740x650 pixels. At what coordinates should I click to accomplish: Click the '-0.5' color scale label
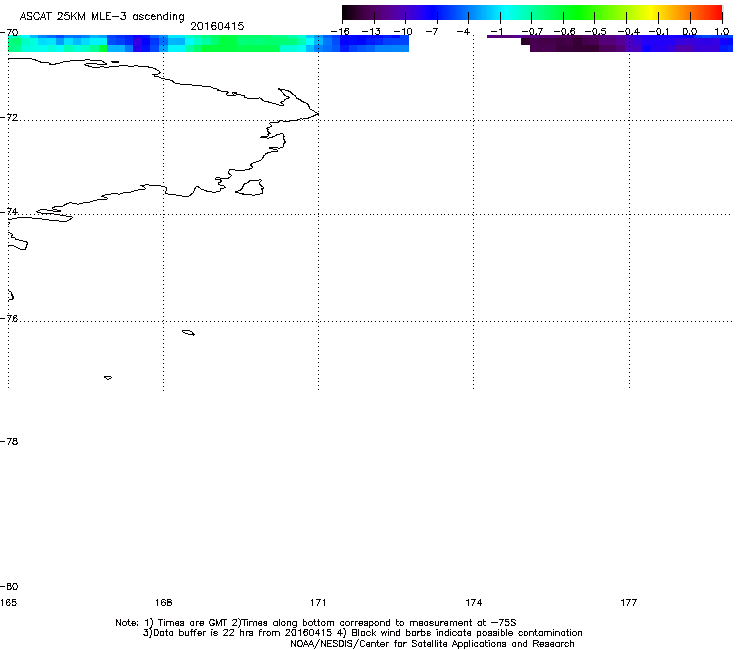click(x=595, y=32)
